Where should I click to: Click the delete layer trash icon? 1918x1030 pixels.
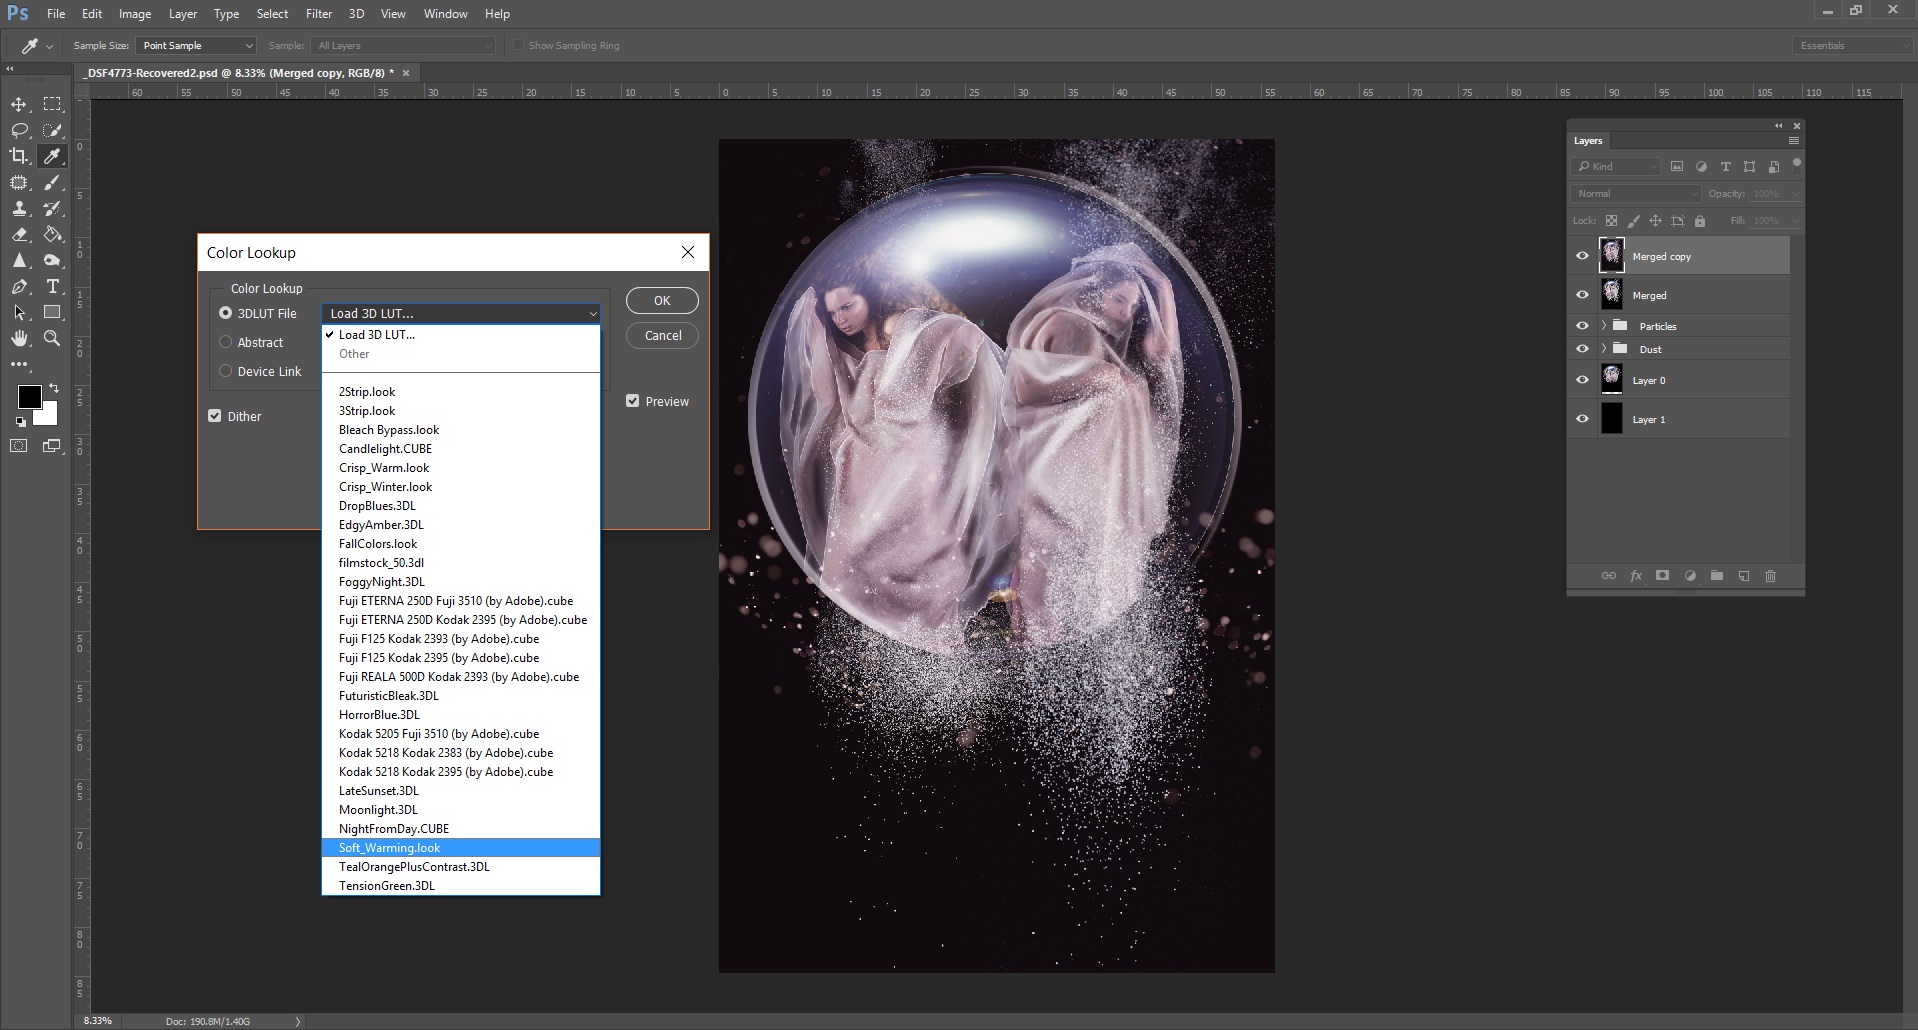1770,576
